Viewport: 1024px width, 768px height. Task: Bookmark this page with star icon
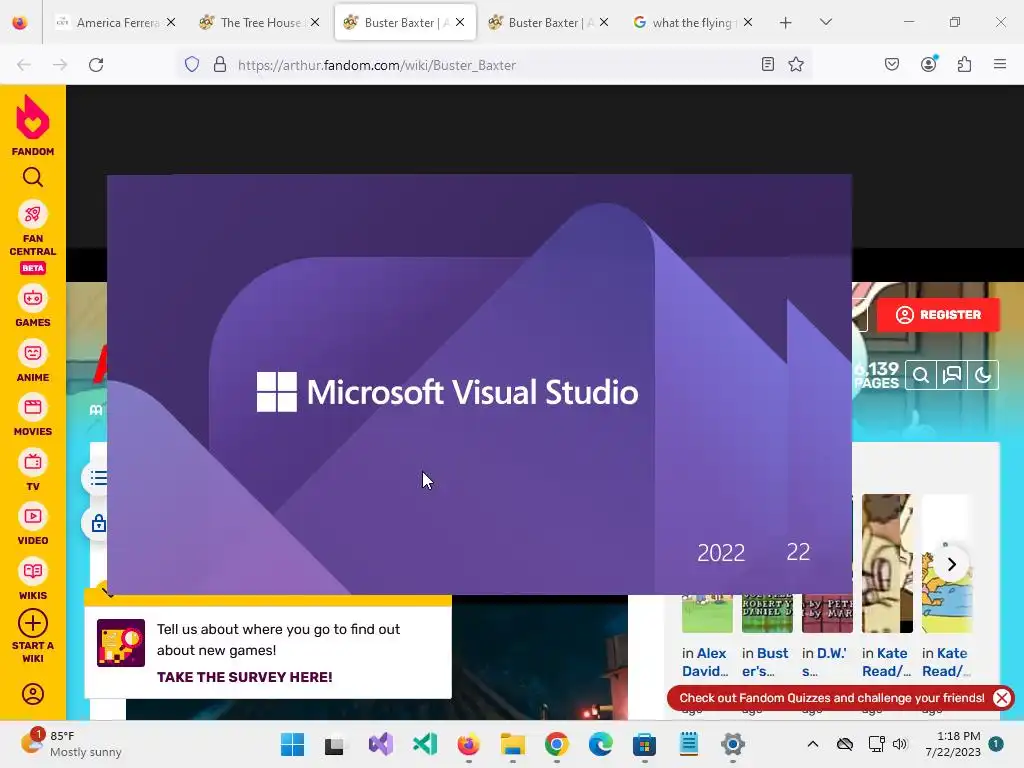(795, 64)
